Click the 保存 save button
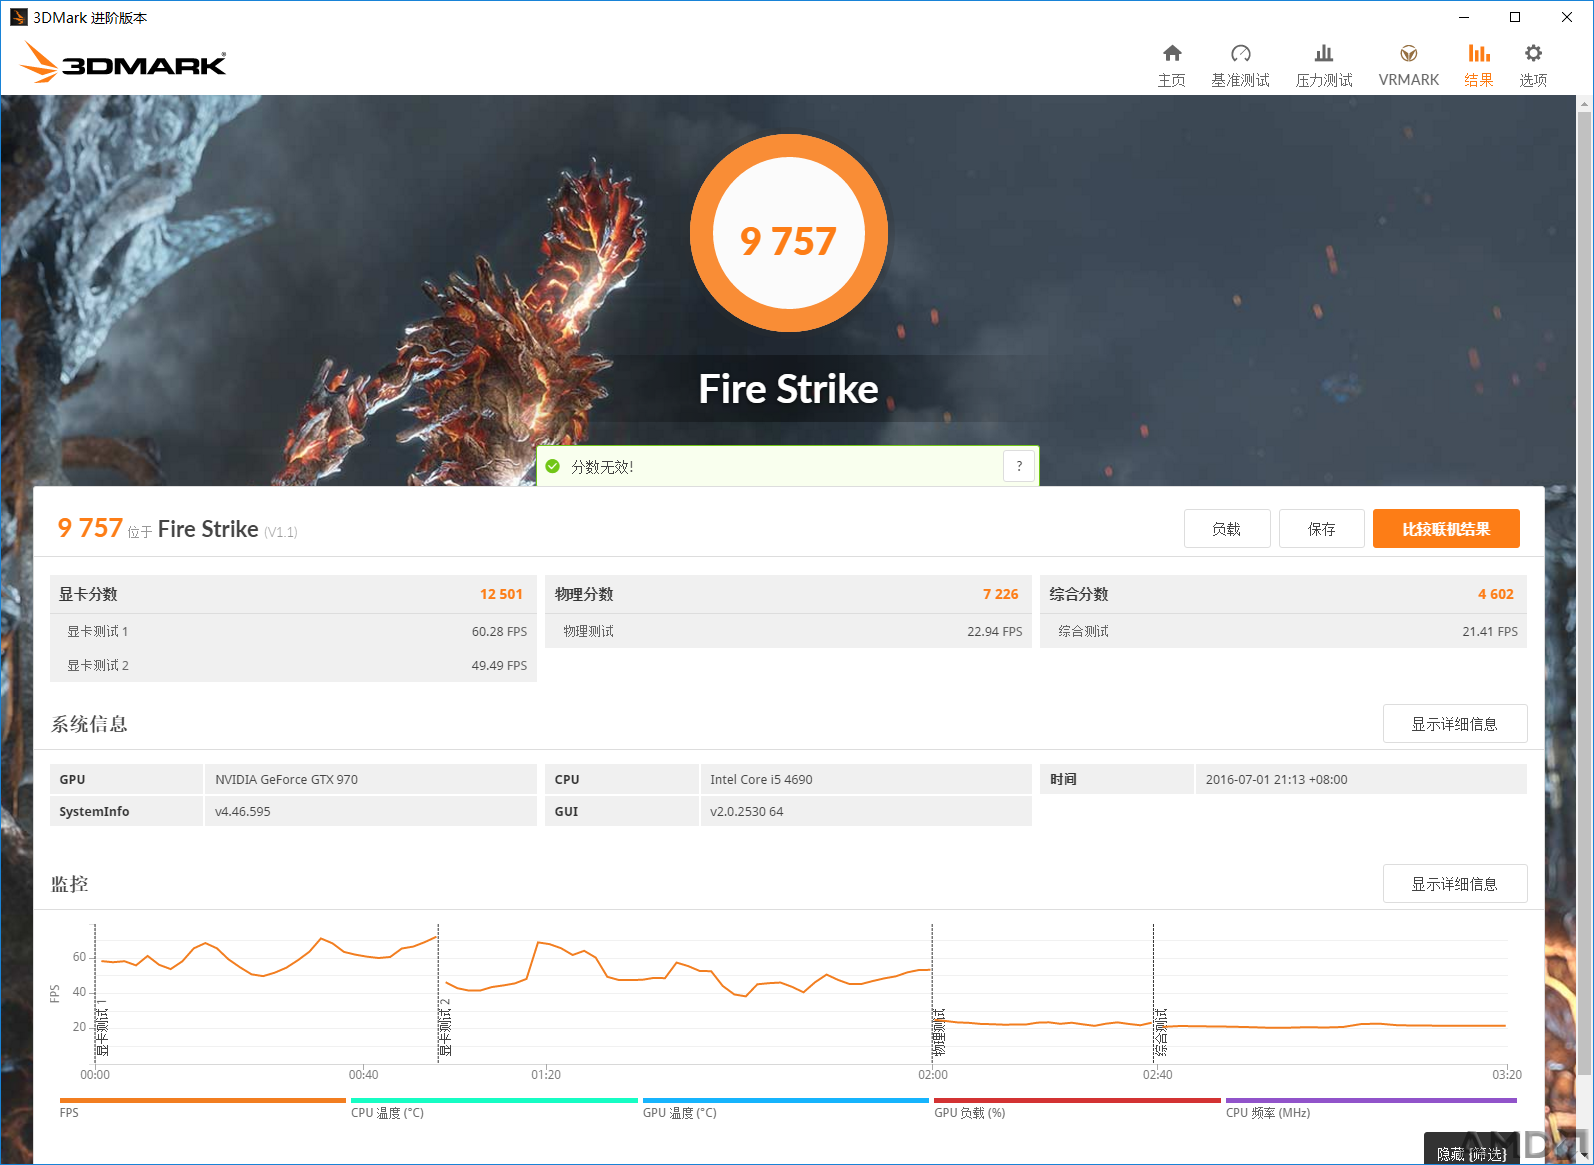The height and width of the screenshot is (1165, 1594). click(x=1322, y=529)
